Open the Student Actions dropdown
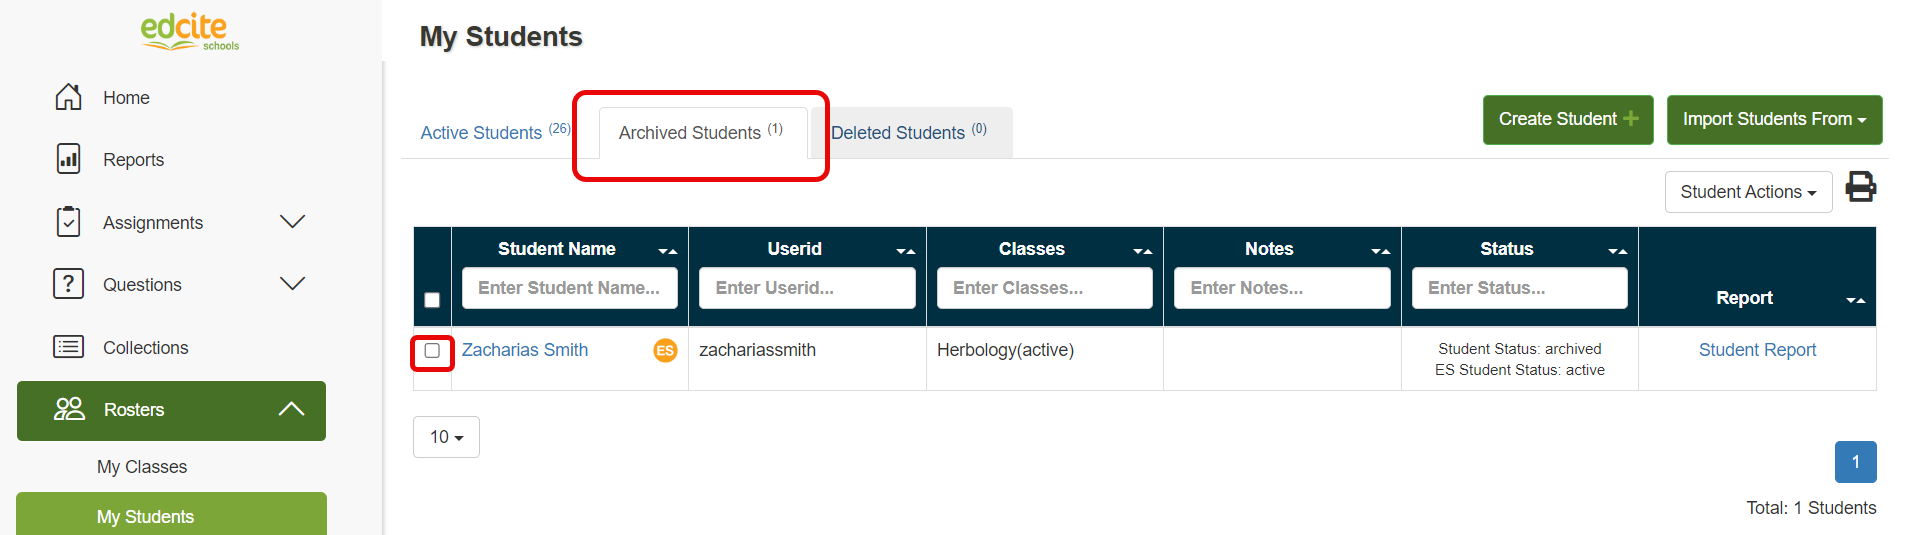Image resolution: width=1910 pixels, height=535 pixels. (1747, 192)
